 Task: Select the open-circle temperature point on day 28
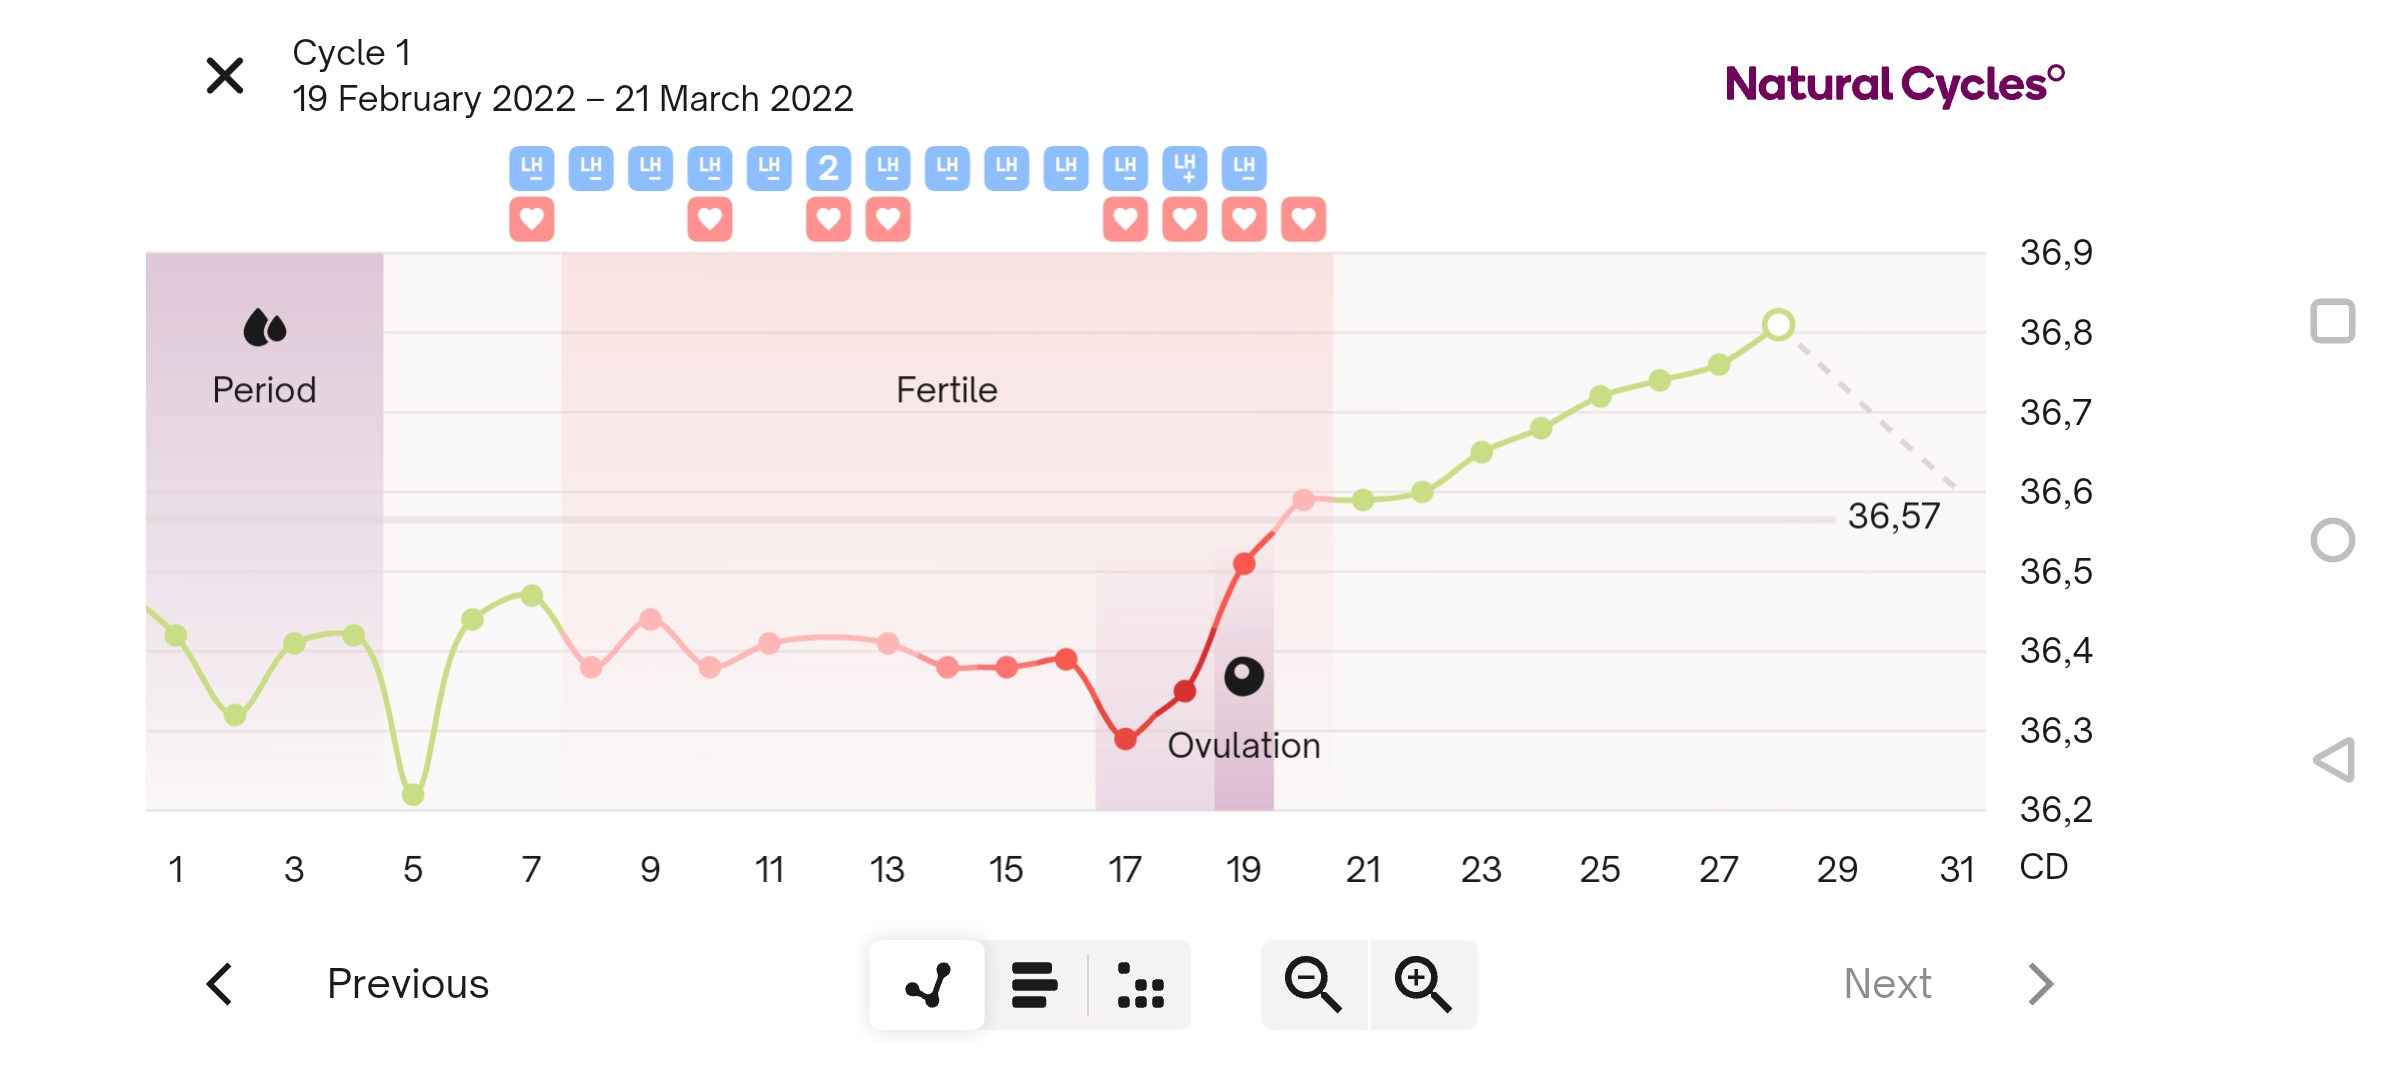click(x=1778, y=325)
